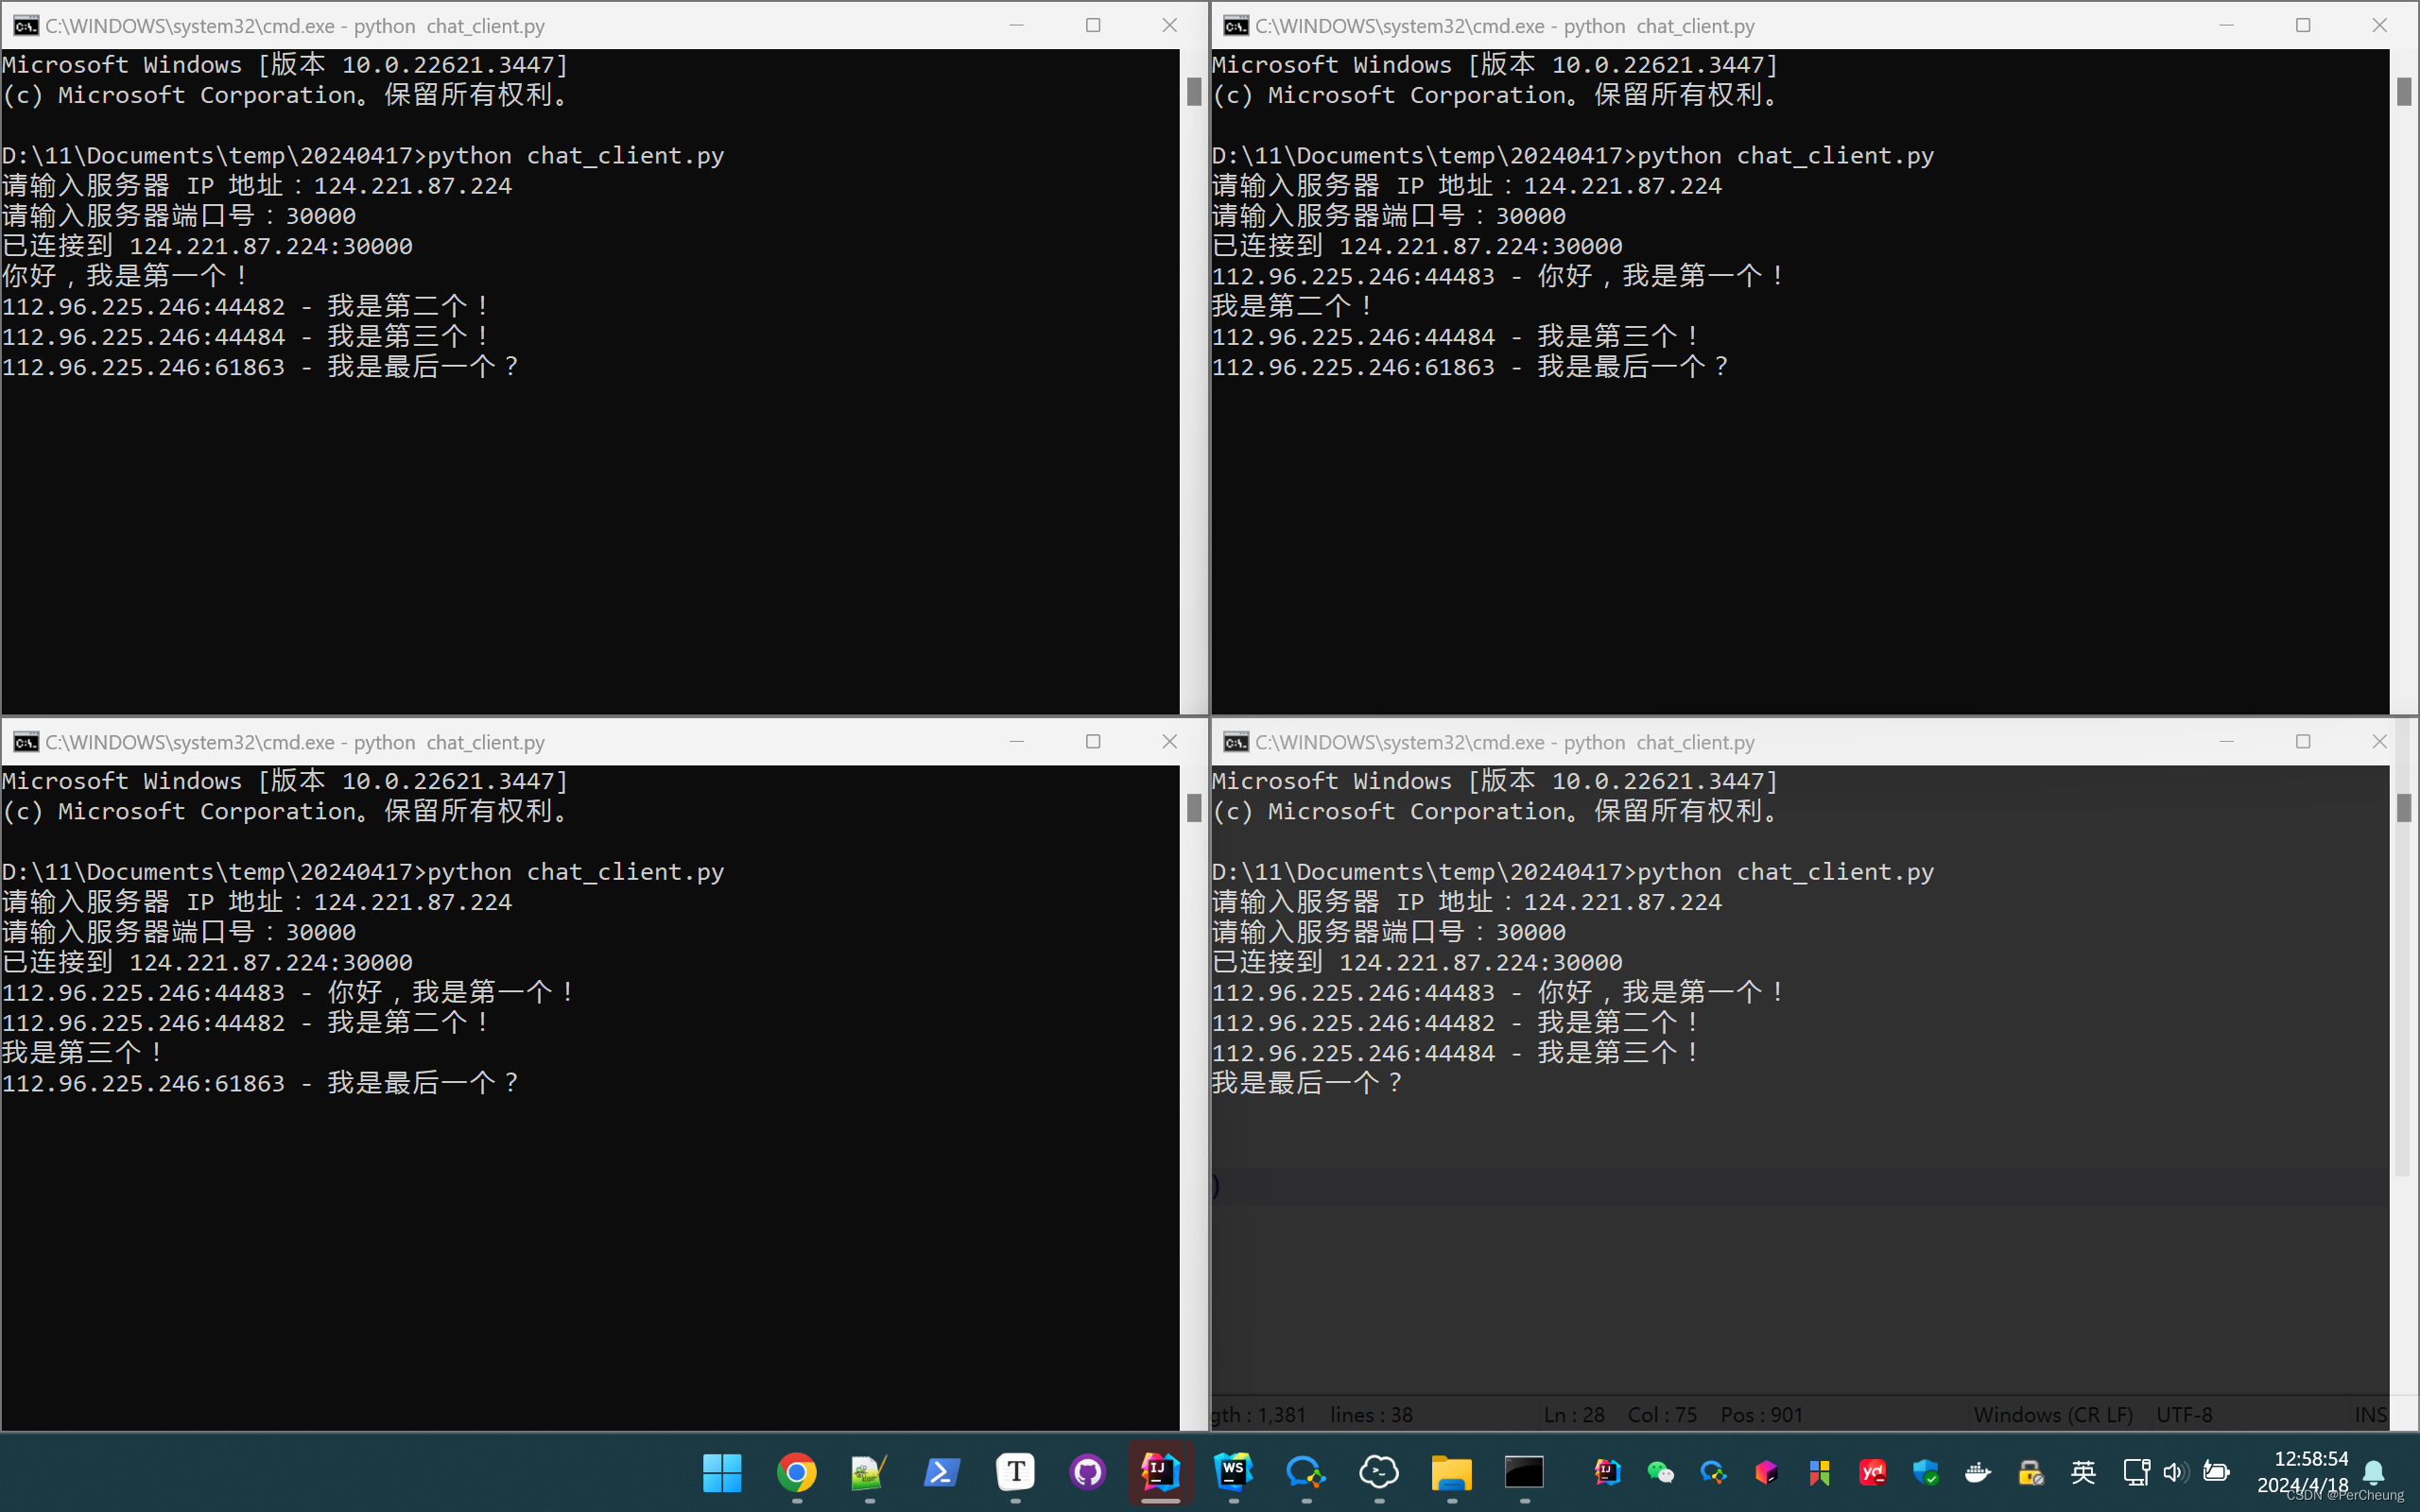This screenshot has height=1512, width=2420.
Task: Open network settings tray icon
Action: coord(2136,1472)
